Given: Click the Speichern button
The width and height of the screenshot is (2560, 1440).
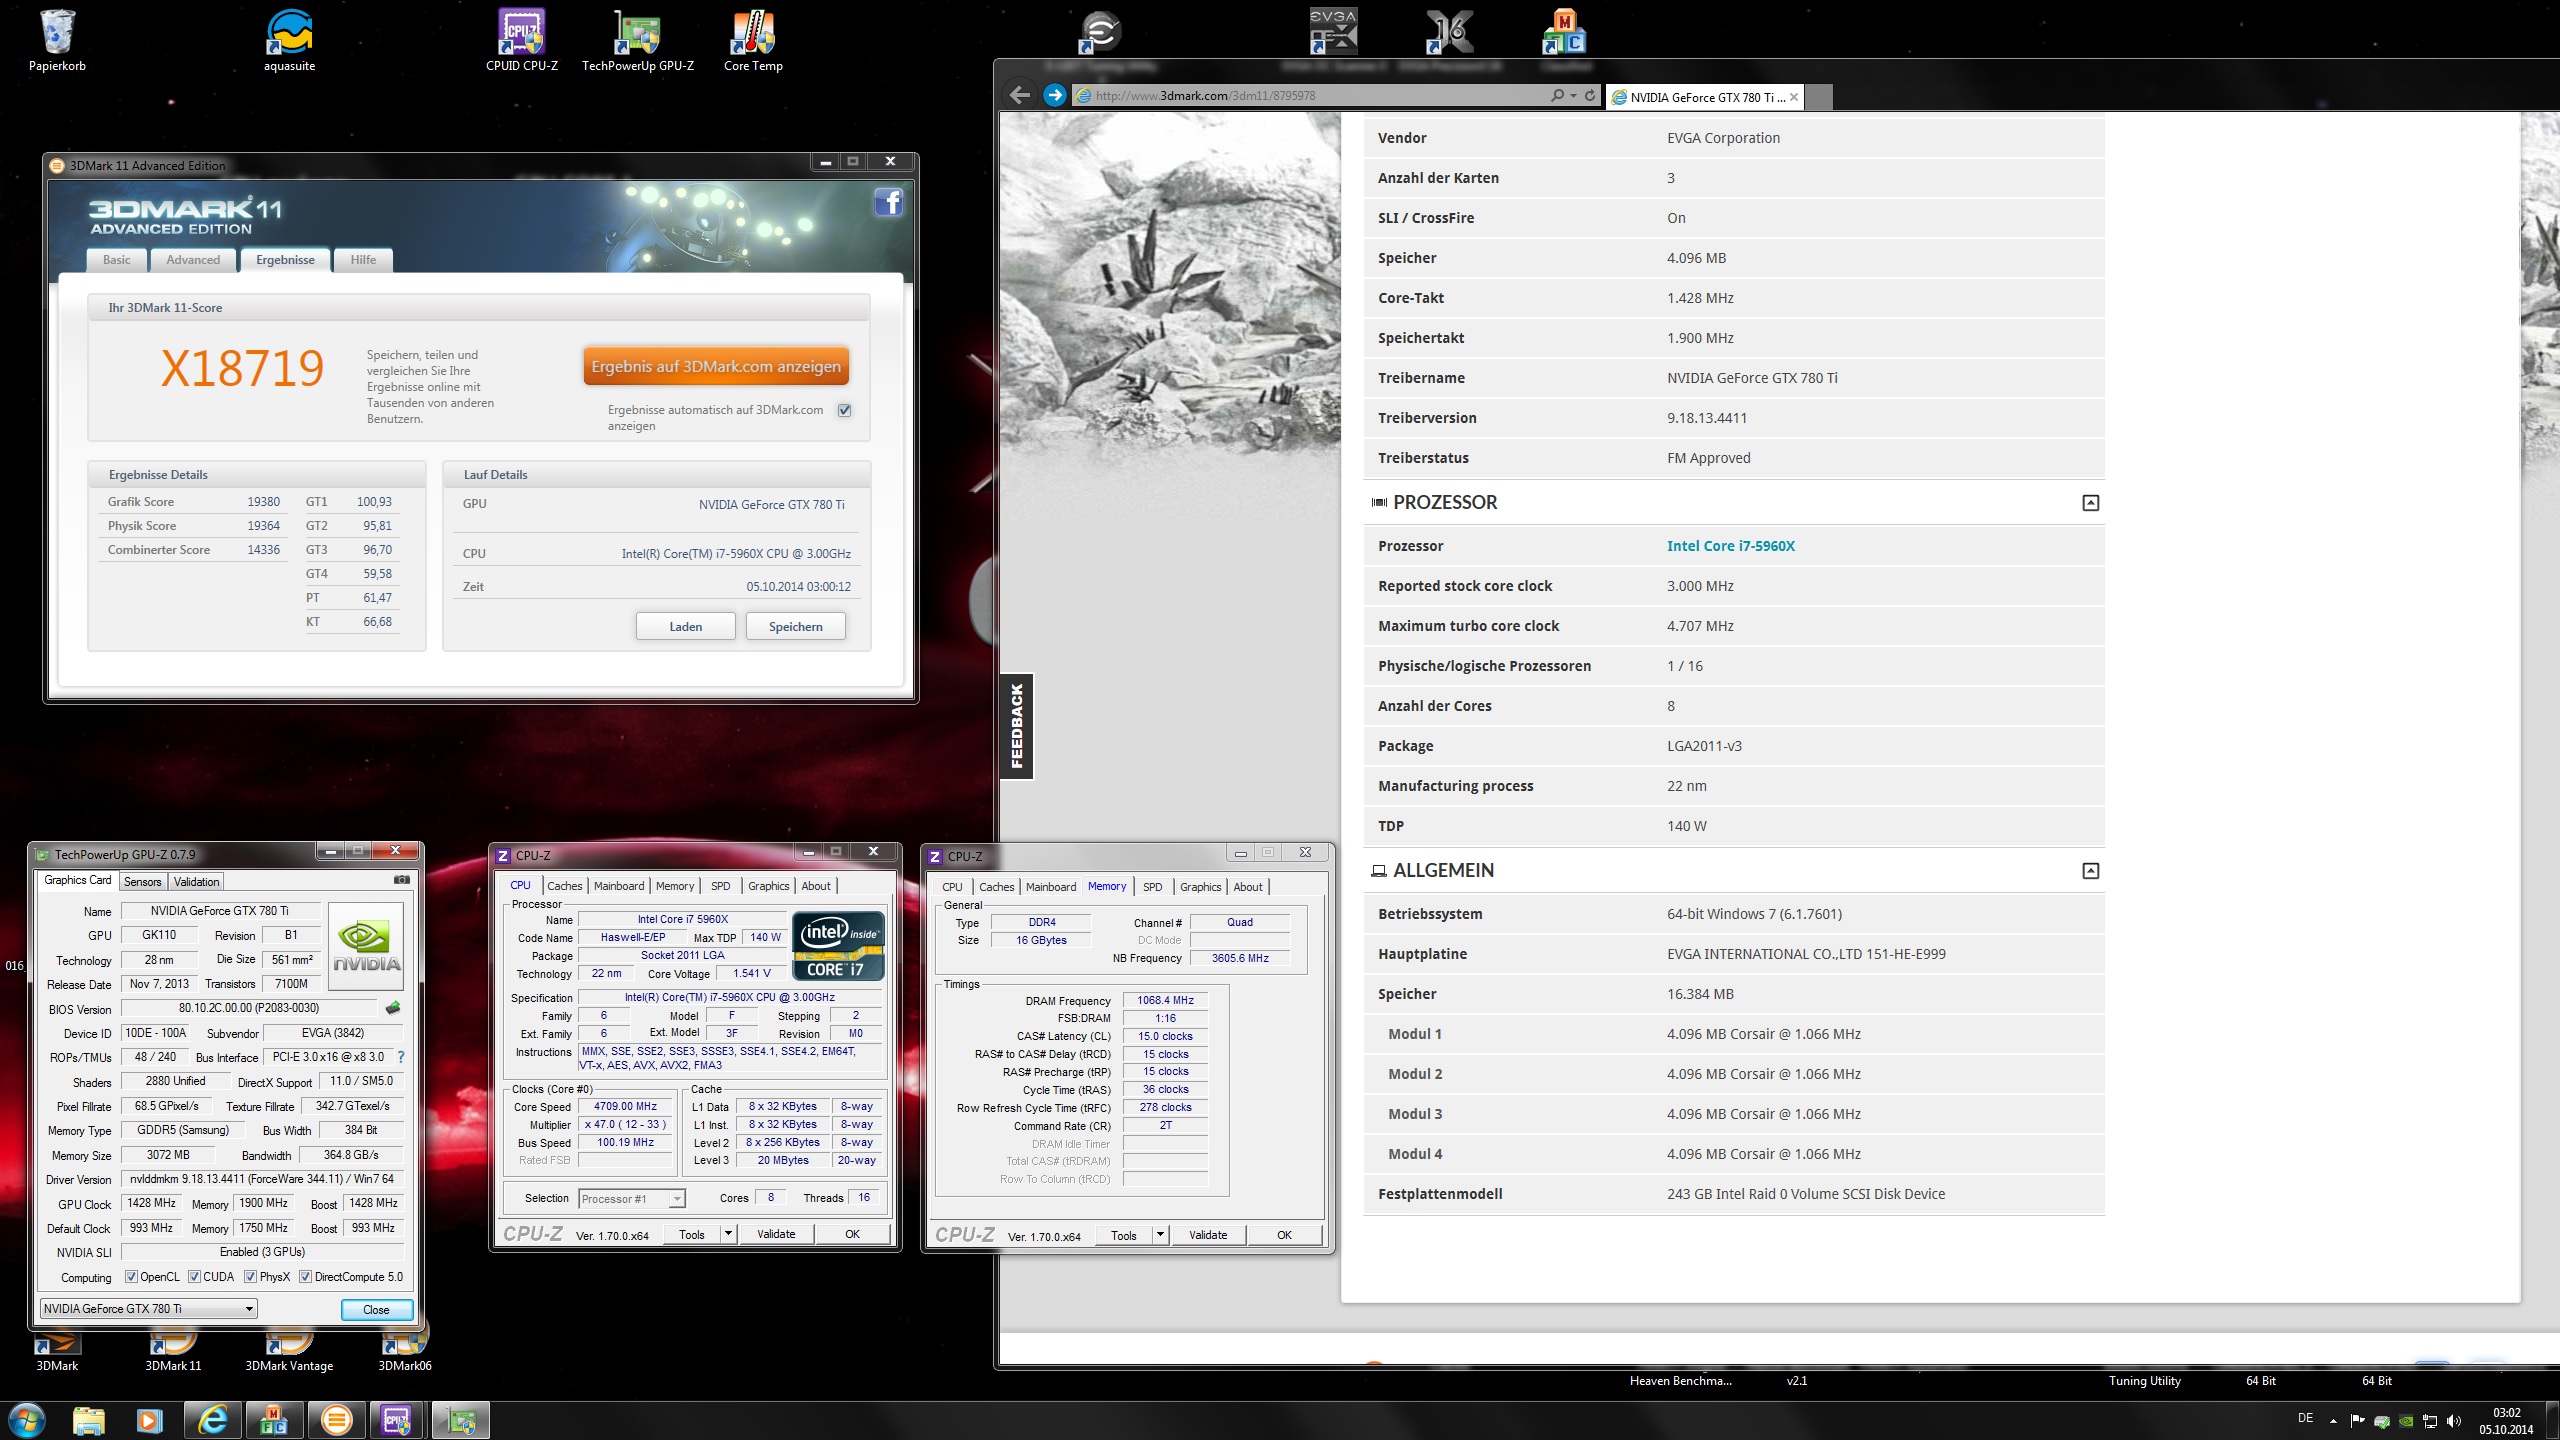Looking at the screenshot, I should pos(796,626).
